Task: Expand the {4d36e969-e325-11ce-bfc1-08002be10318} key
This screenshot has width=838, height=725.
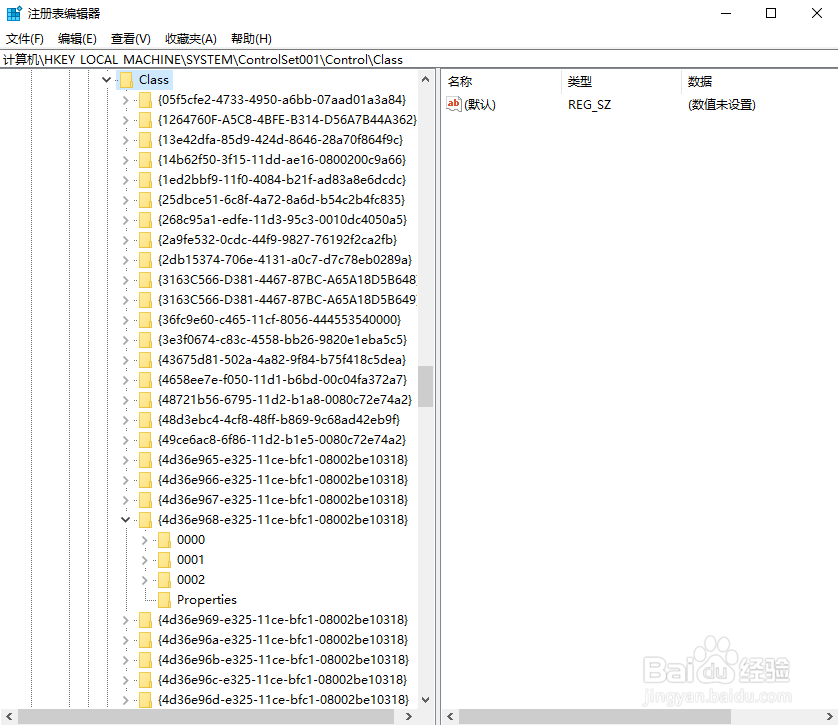Action: (x=125, y=620)
